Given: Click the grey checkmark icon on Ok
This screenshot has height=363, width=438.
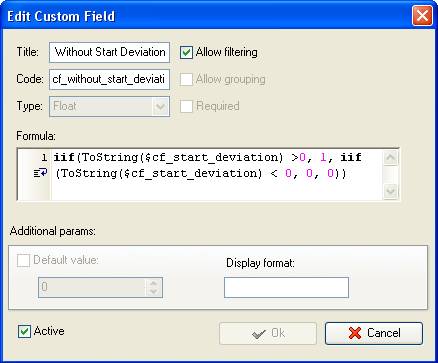Looking at the screenshot, I should click(259, 334).
